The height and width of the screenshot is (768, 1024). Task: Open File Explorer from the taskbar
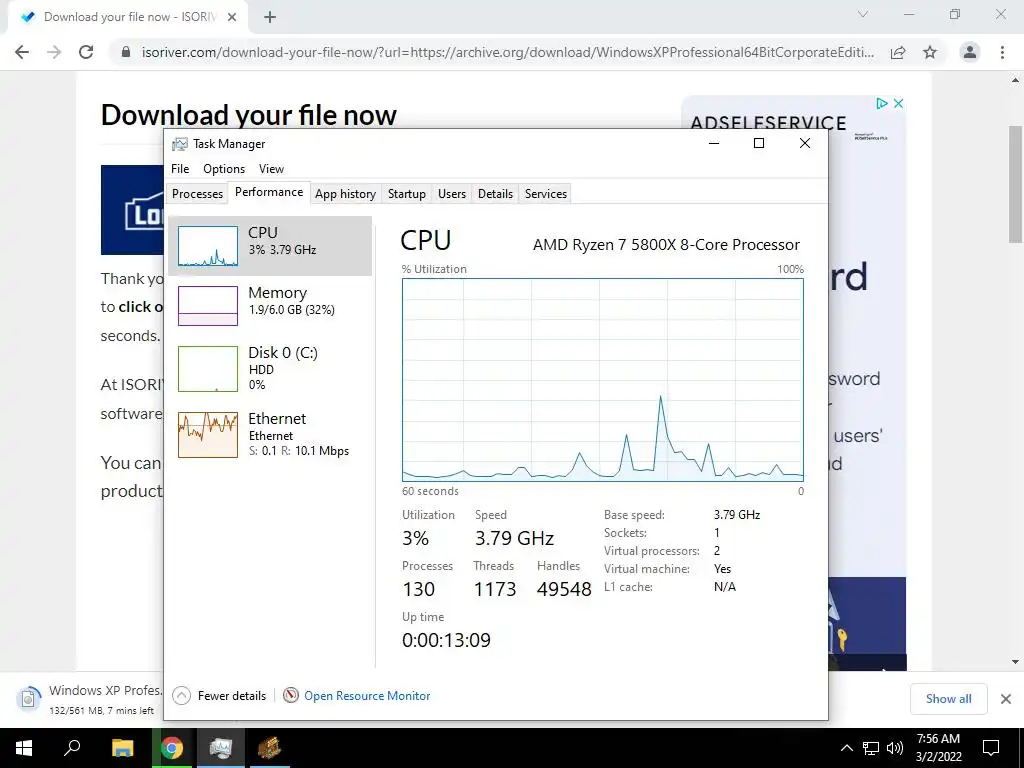point(122,748)
